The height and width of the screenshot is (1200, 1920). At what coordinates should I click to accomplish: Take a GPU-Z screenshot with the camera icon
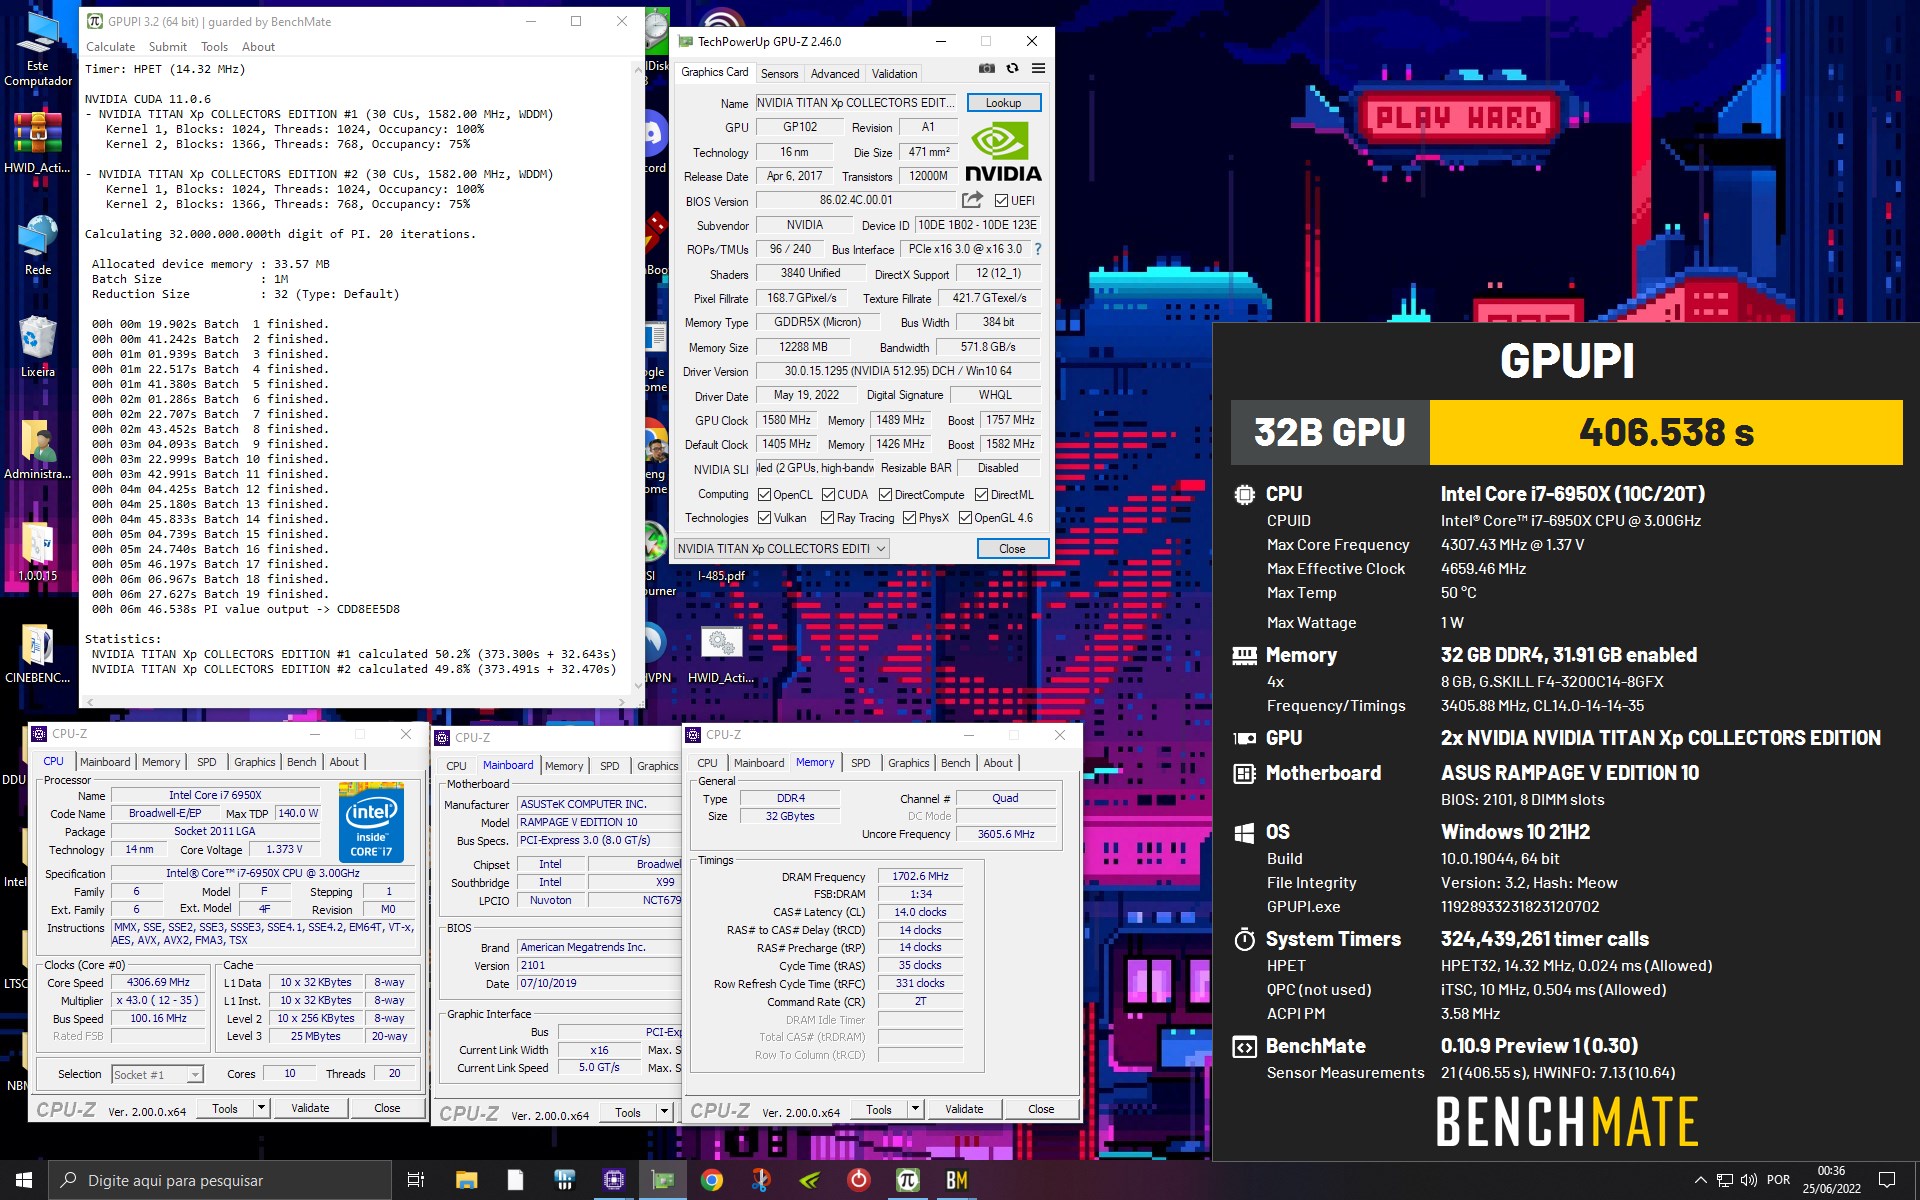tap(986, 69)
